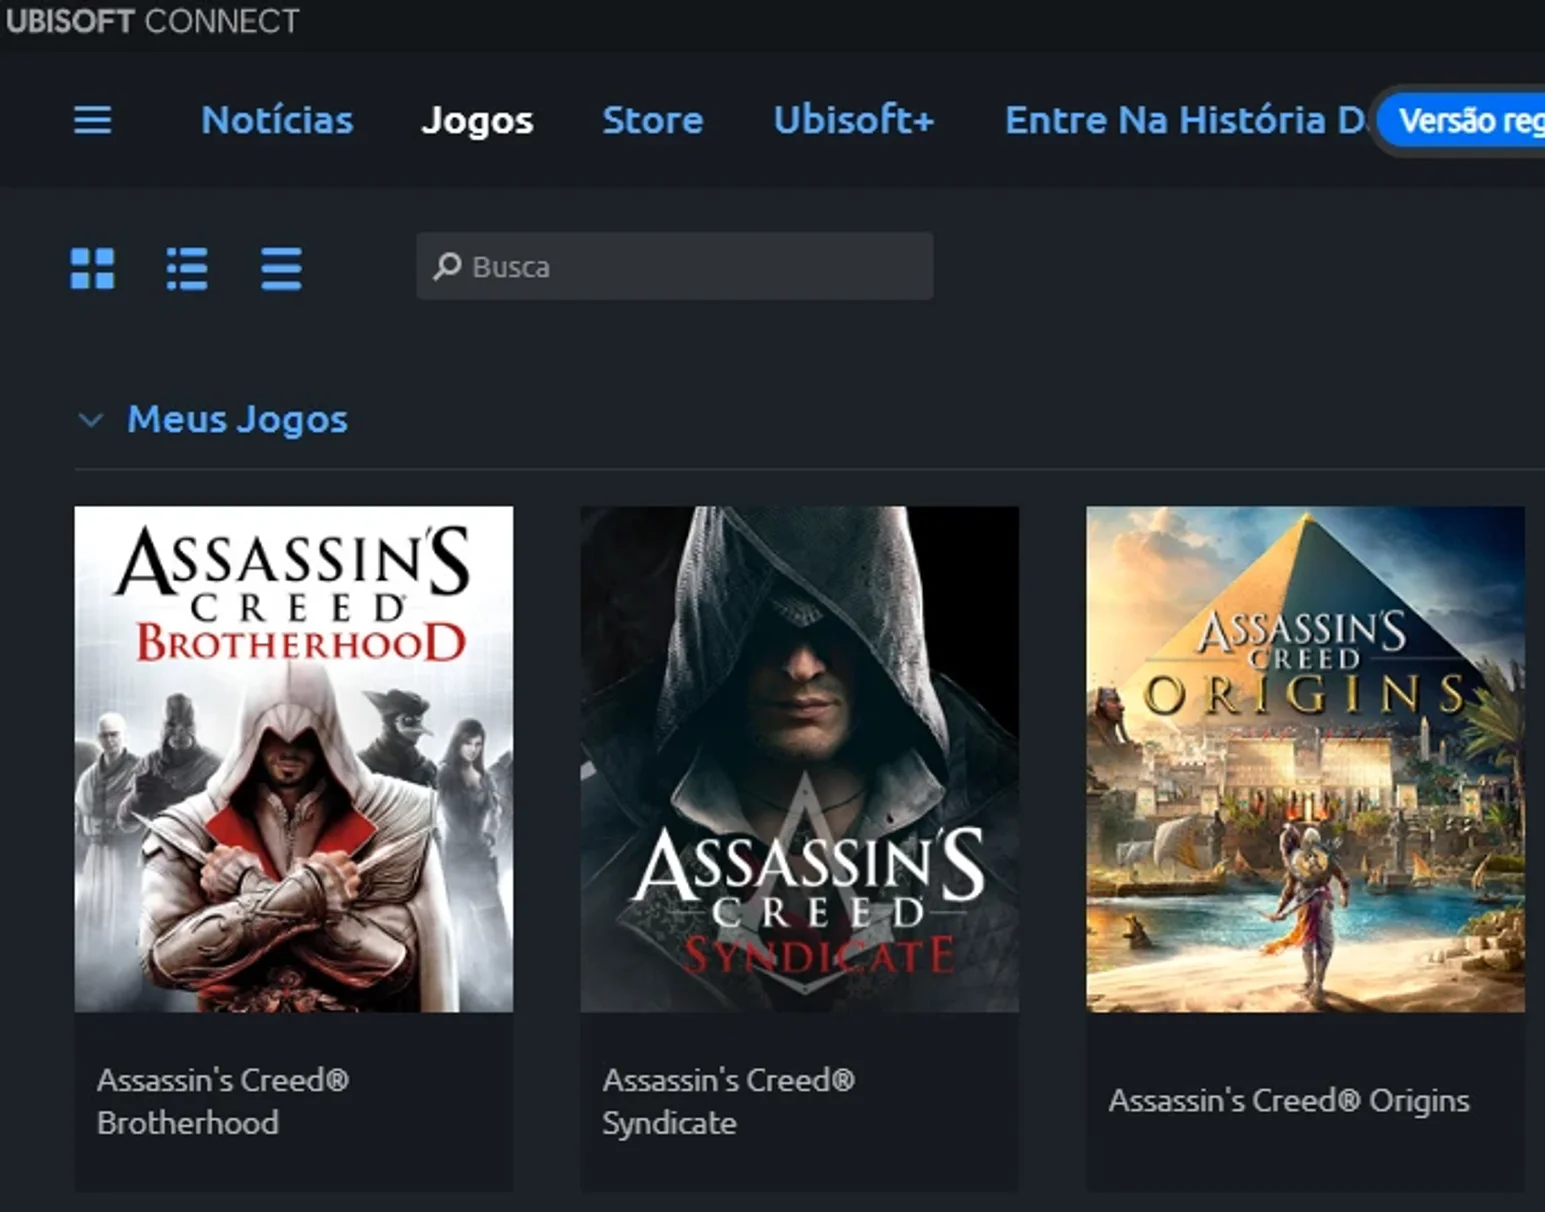Switch to large grid view
Image resolution: width=1545 pixels, height=1212 pixels.
point(93,268)
